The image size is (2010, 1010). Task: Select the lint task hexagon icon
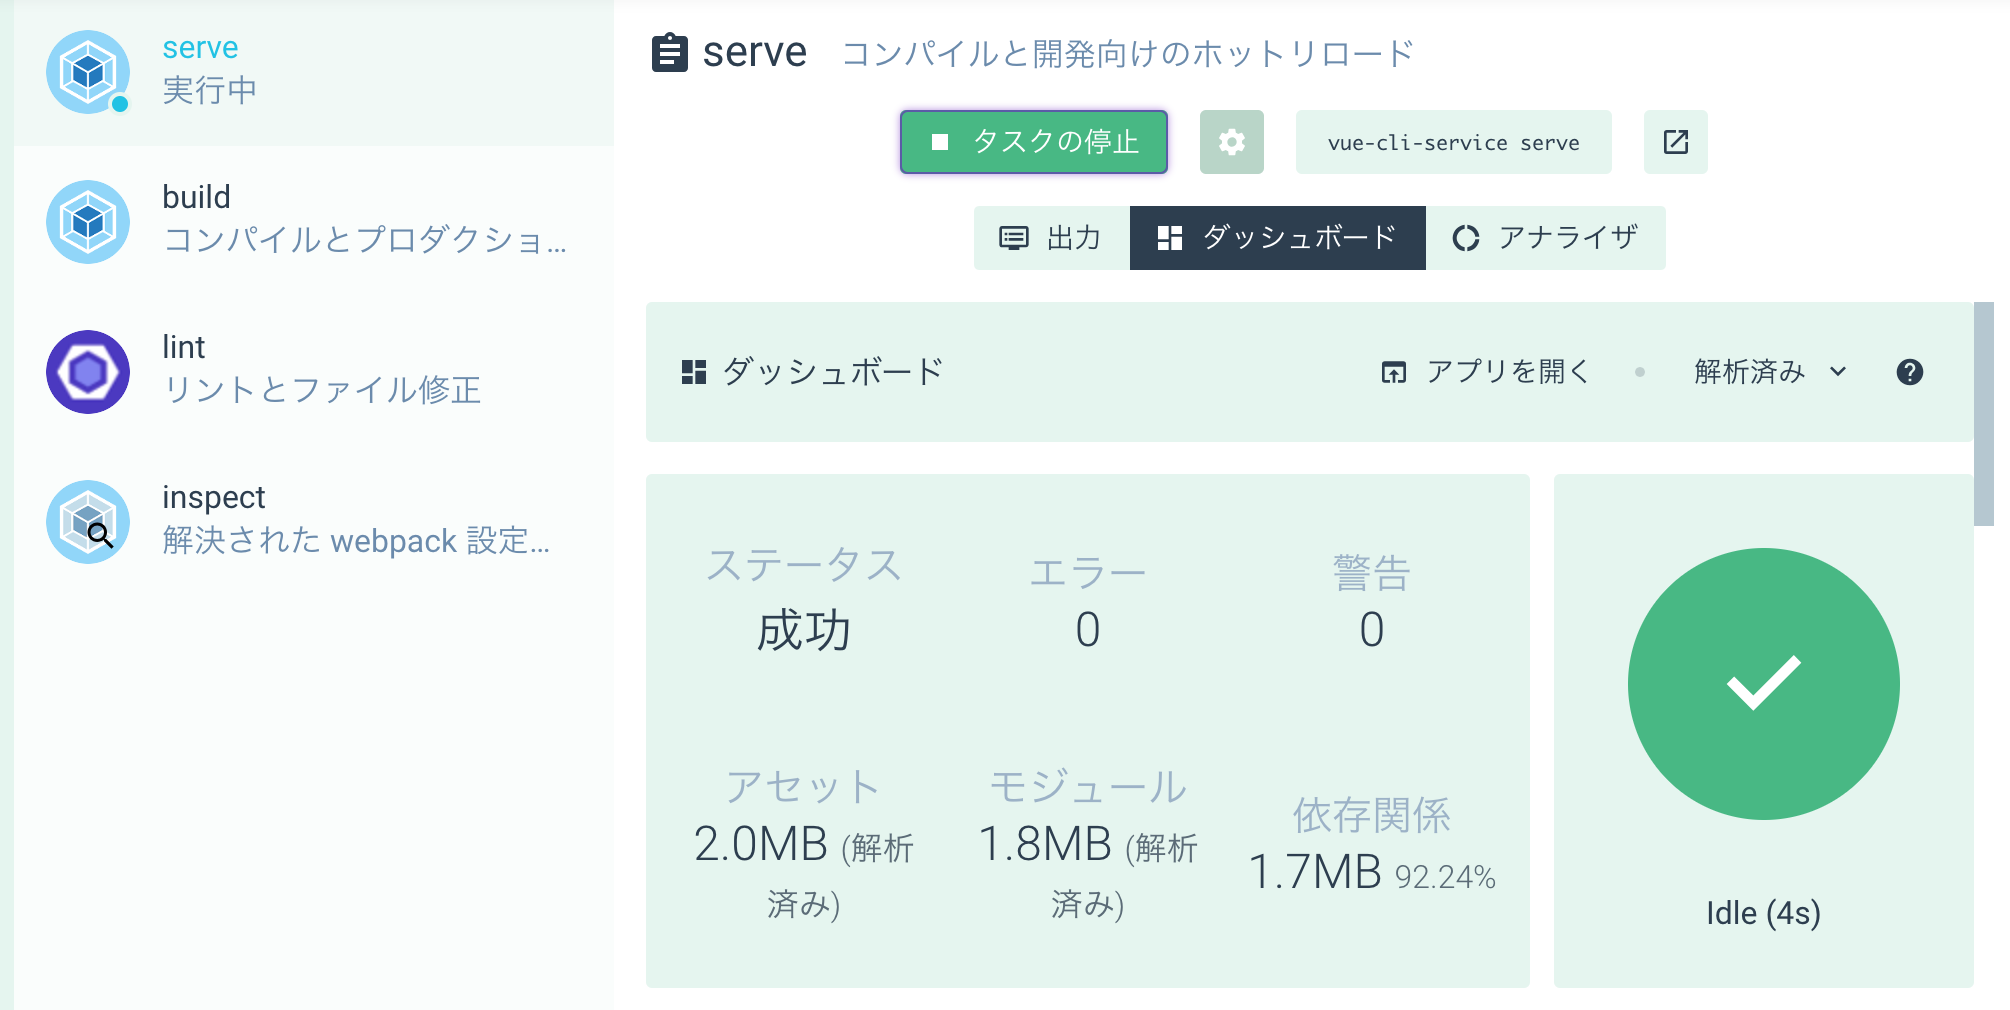[88, 372]
